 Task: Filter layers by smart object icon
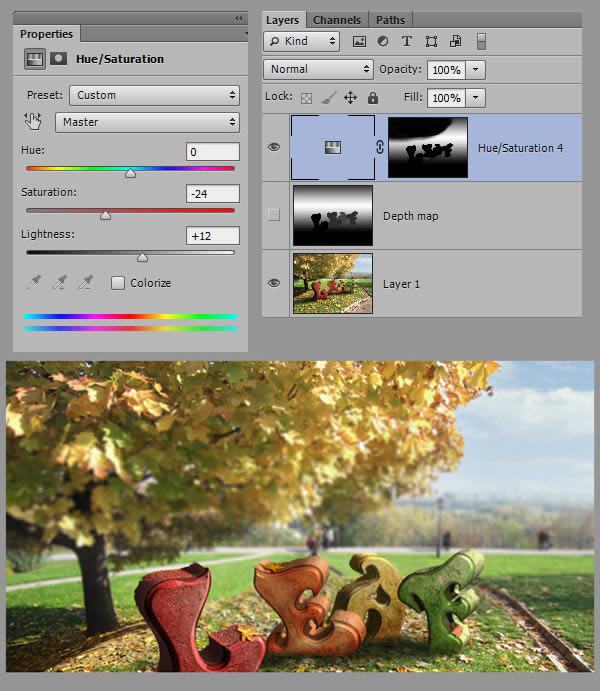(x=455, y=41)
